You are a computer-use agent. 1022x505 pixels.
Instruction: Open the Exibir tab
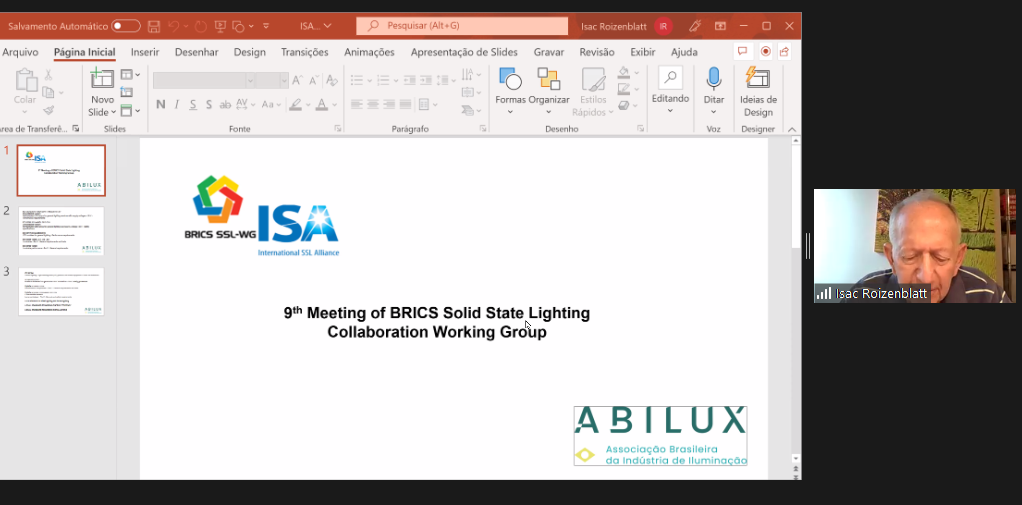click(643, 52)
